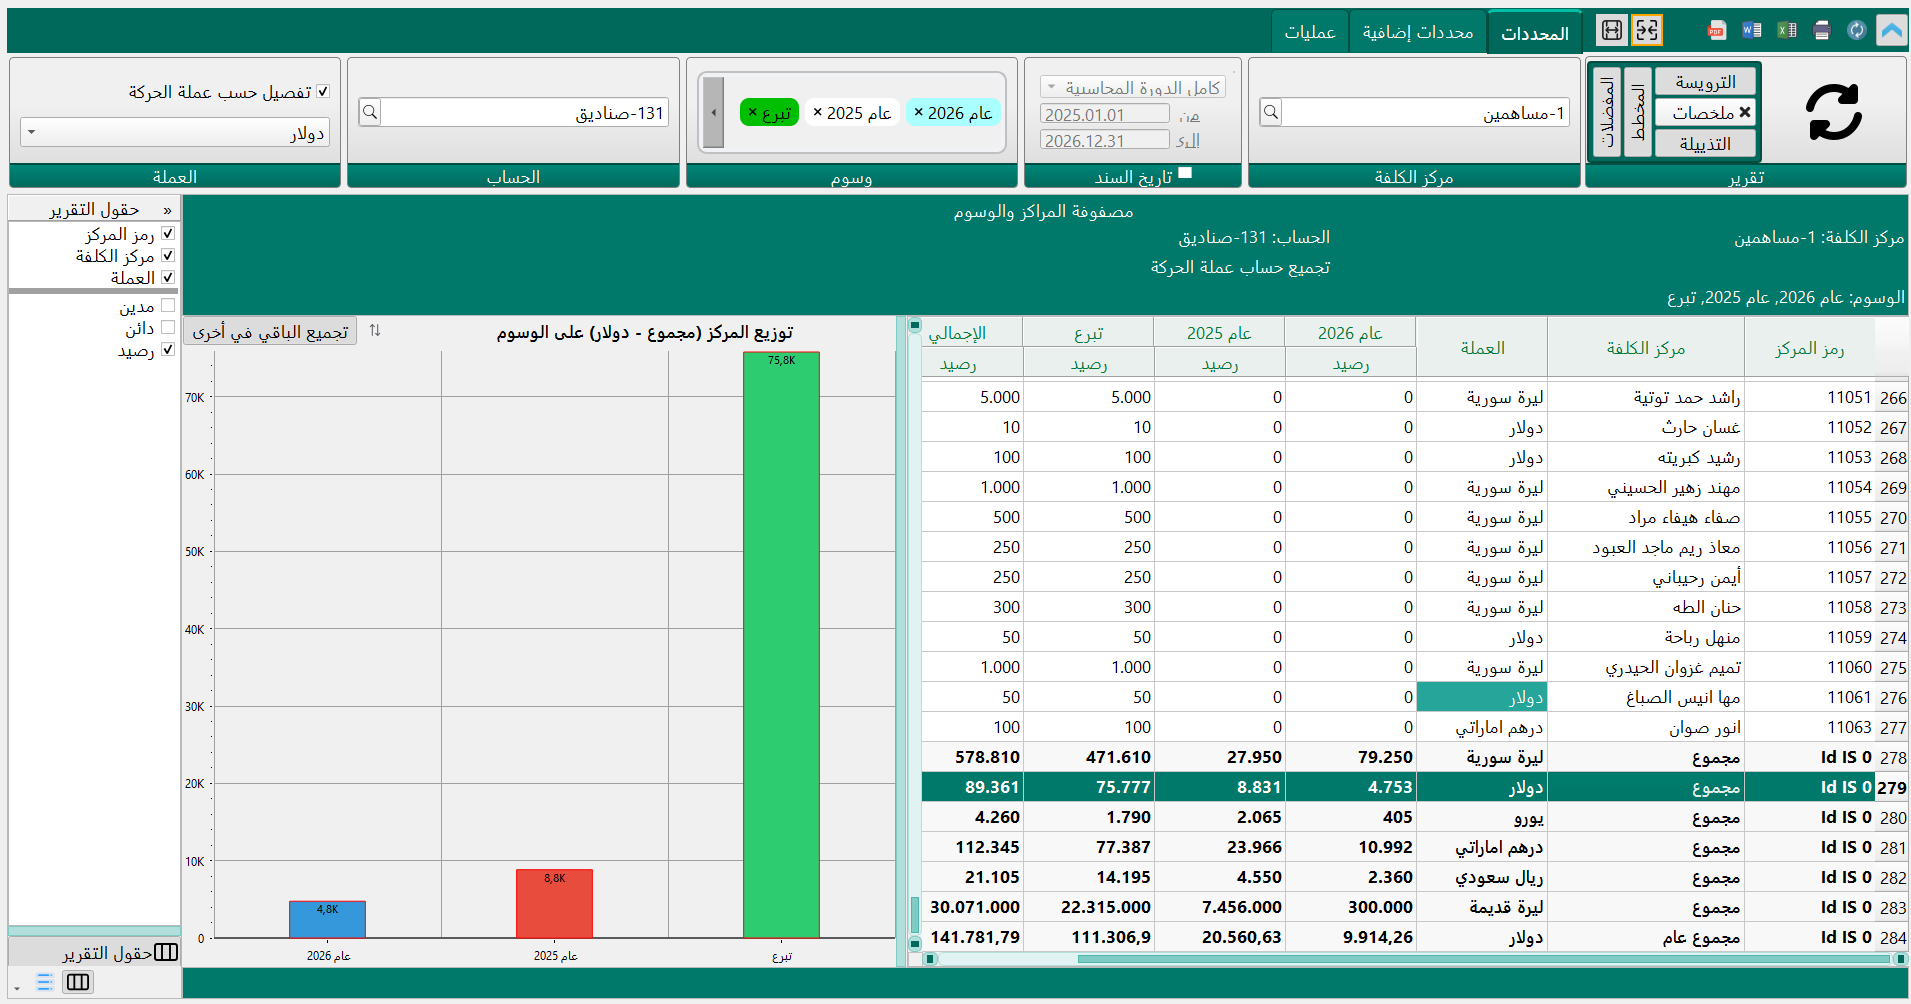The image size is (1911, 1004).
Task: Switch to the عمليات tab
Action: pos(1310,32)
